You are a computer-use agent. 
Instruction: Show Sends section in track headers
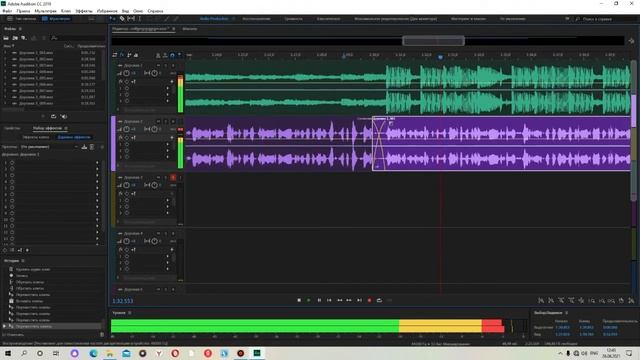pos(129,55)
